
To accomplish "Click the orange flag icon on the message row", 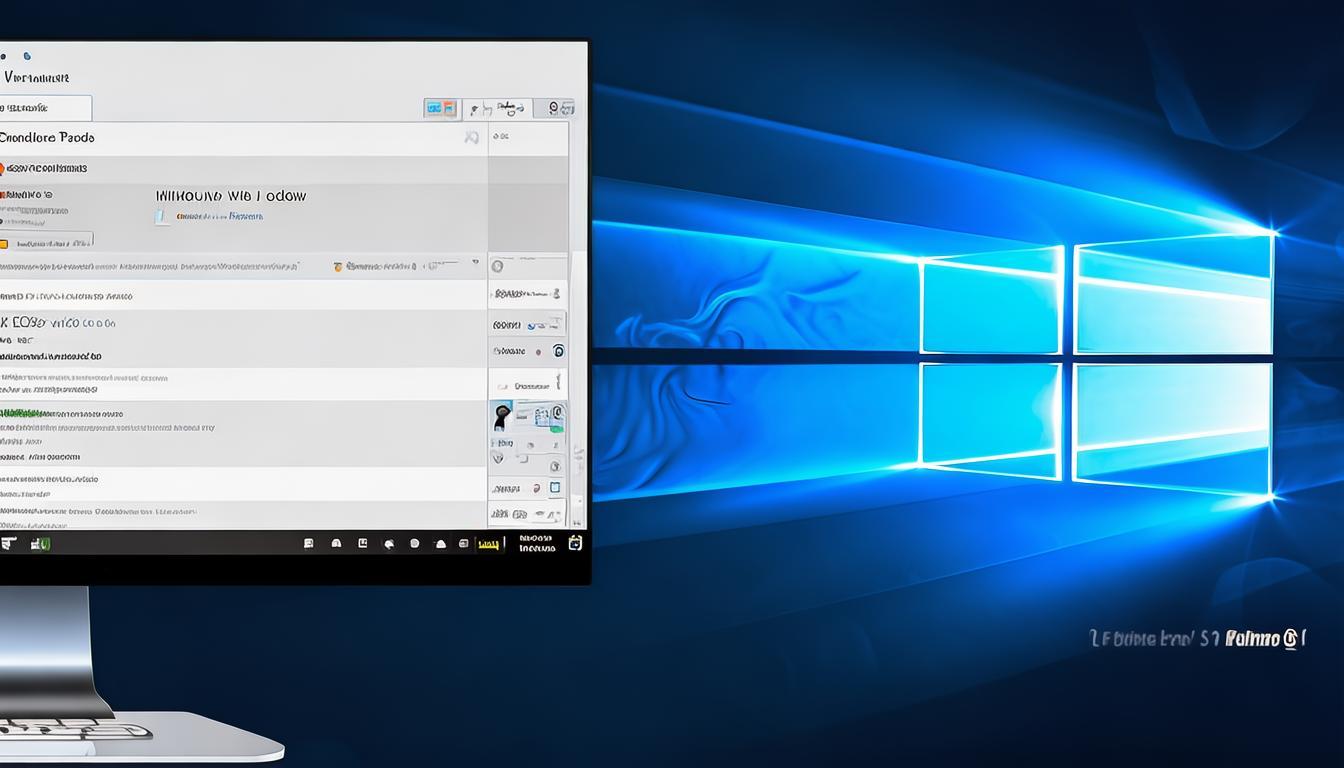I will (338, 266).
